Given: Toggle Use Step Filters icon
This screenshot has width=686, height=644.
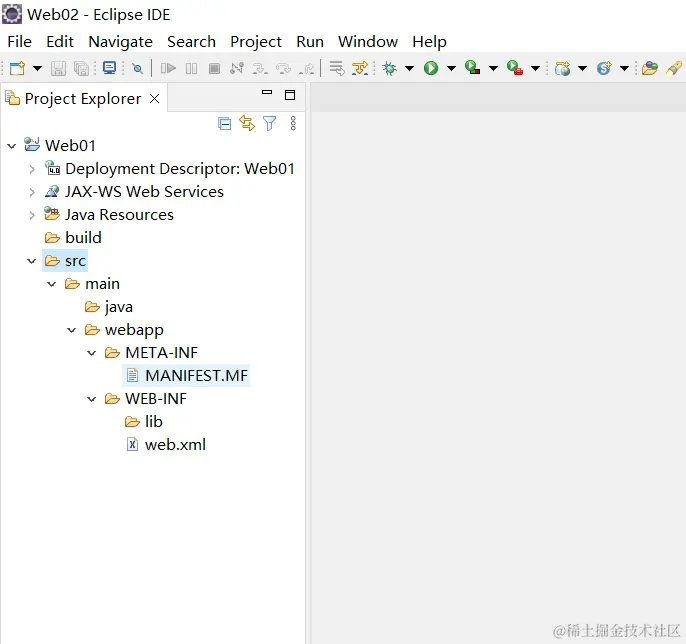Looking at the screenshot, I should (360, 68).
